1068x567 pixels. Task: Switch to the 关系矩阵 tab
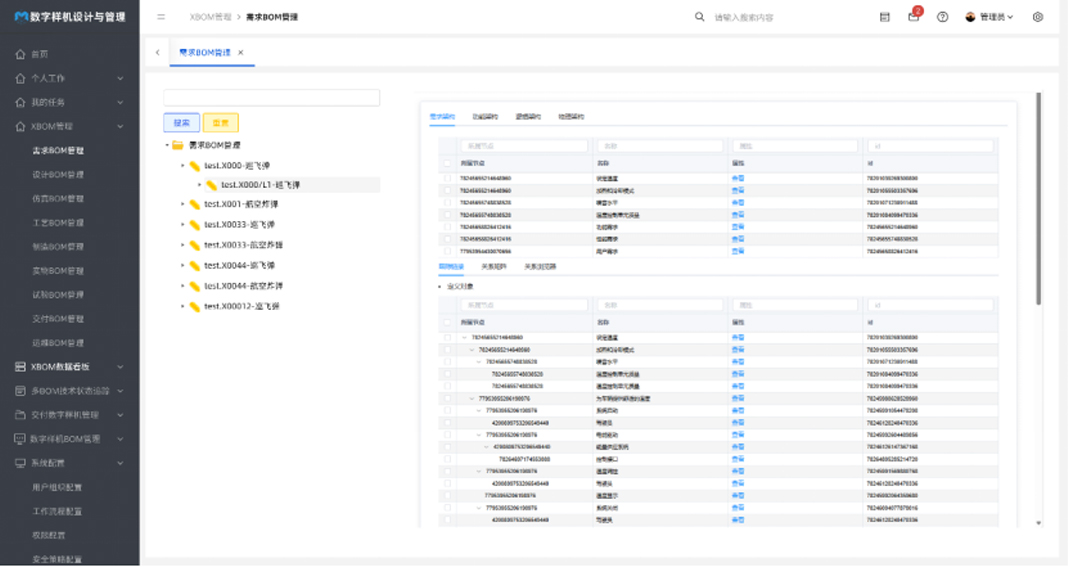click(494, 267)
